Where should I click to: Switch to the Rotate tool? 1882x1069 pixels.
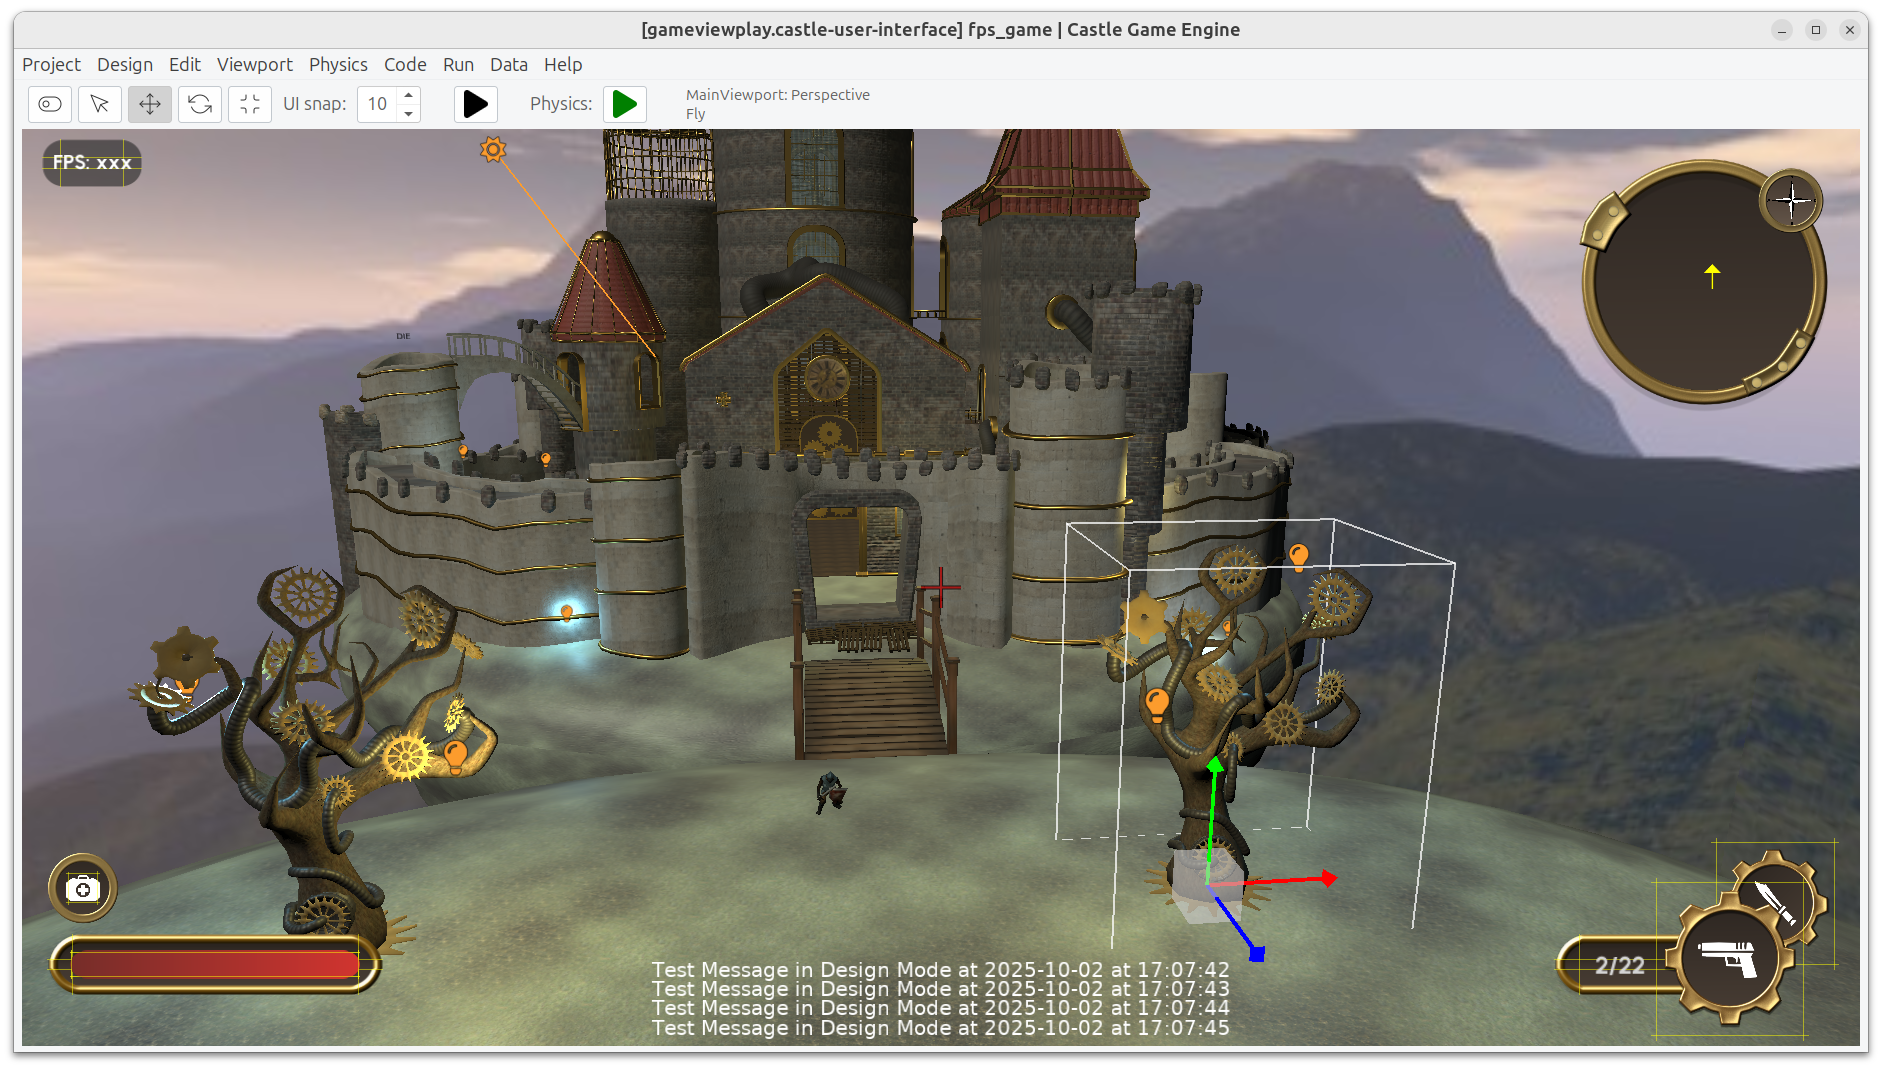pyautogui.click(x=200, y=104)
